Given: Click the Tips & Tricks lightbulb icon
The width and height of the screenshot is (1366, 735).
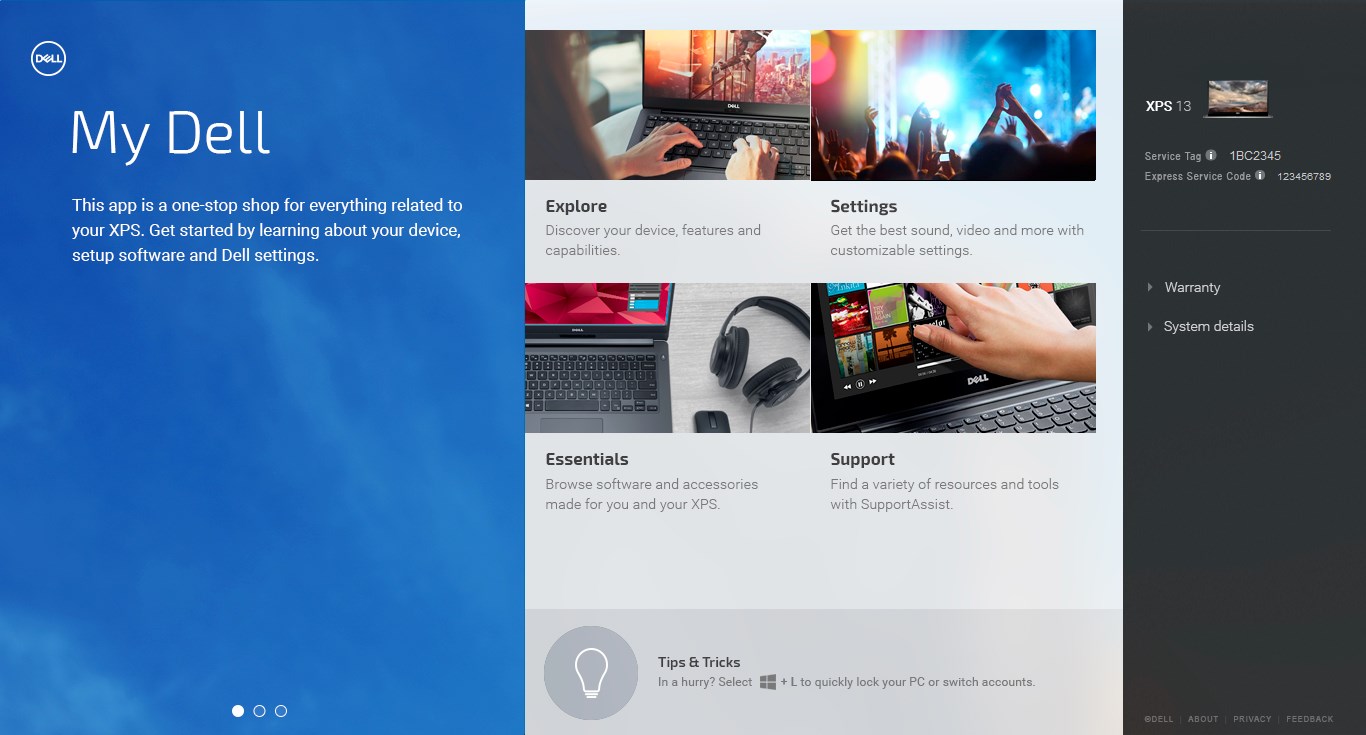Looking at the screenshot, I should click(x=591, y=672).
